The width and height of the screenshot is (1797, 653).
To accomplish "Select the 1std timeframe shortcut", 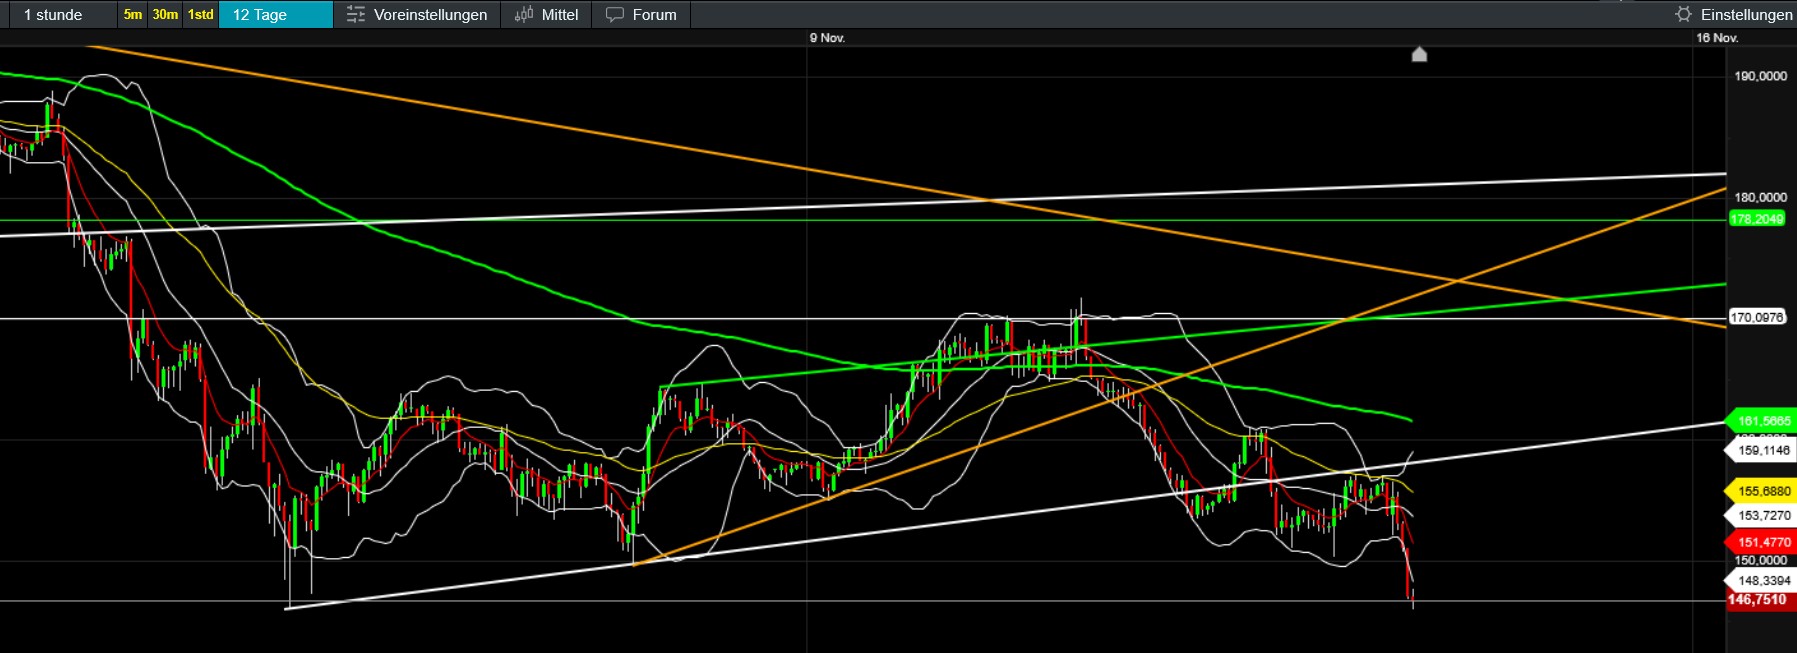I will [201, 15].
